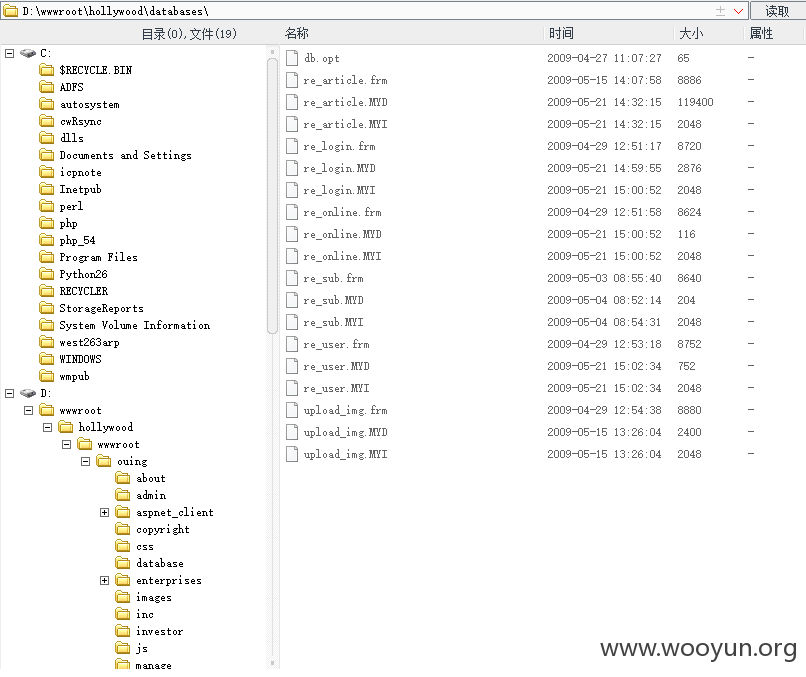Select the copyright folder under ouing
The width and height of the screenshot is (806, 677).
tap(162, 529)
